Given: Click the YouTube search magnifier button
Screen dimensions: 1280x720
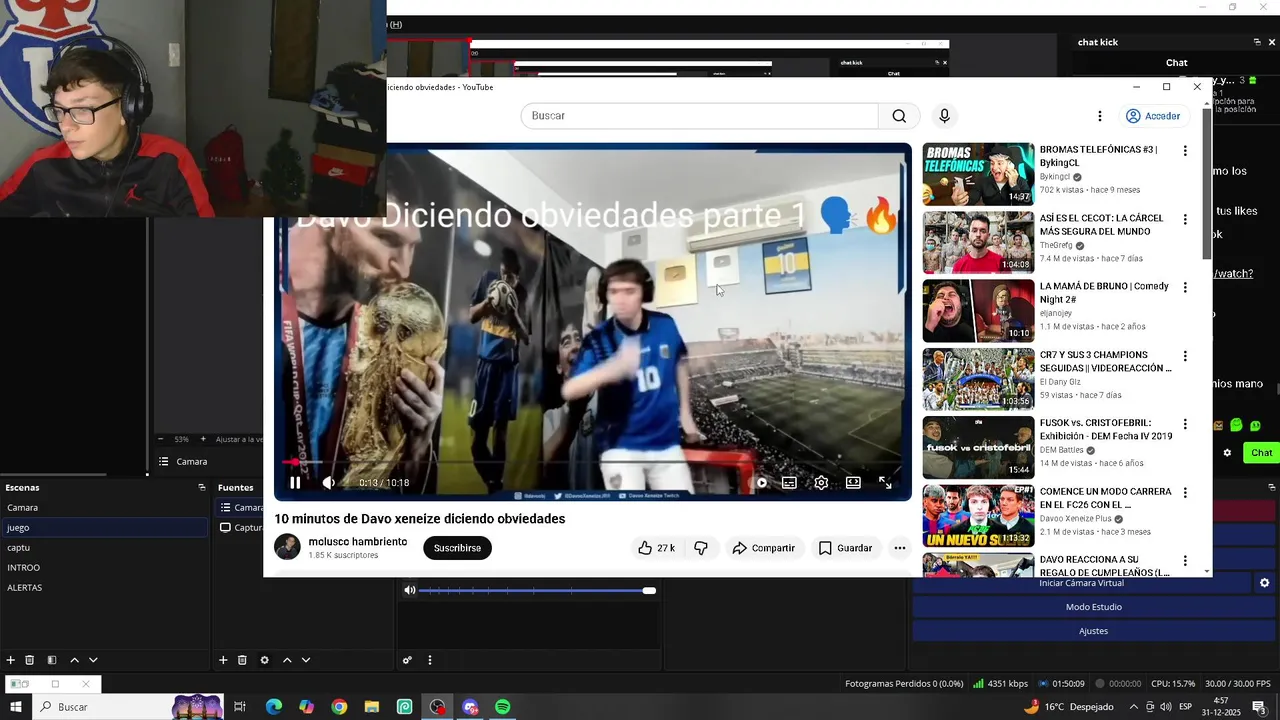Looking at the screenshot, I should tap(899, 116).
